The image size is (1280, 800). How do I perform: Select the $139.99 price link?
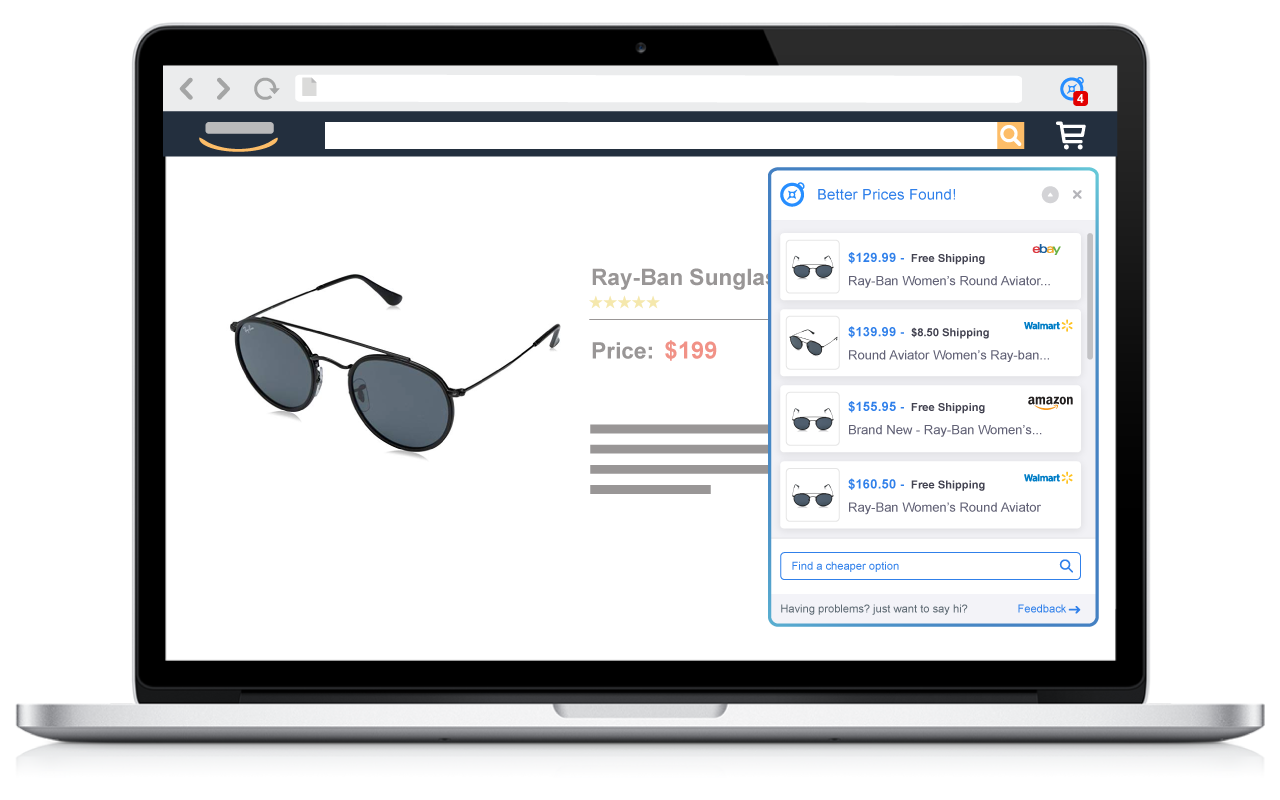pos(872,332)
